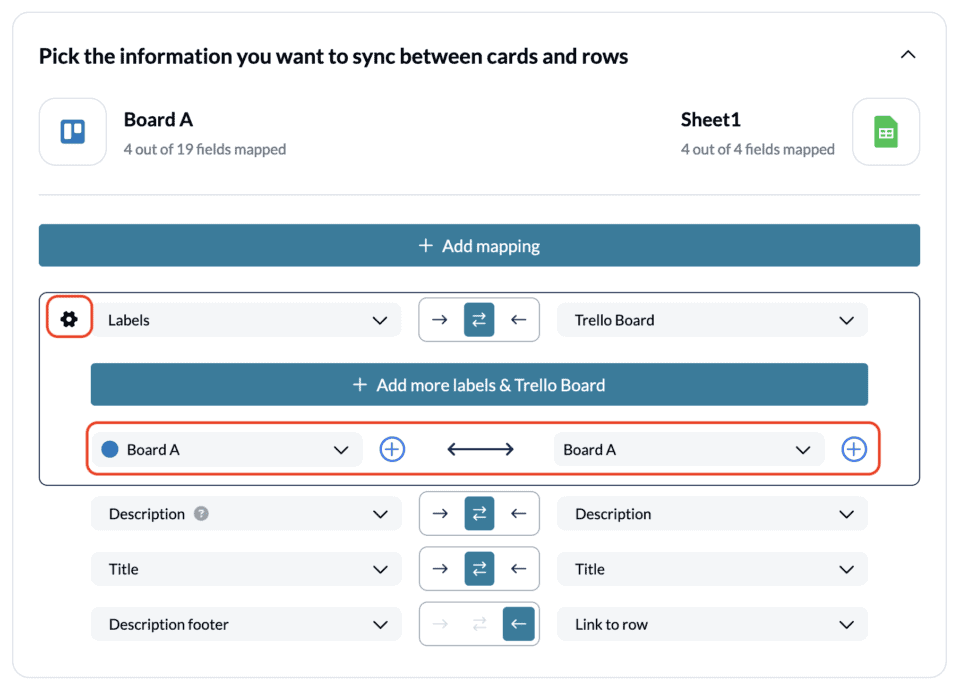Open the Labels field dropdown
The height and width of the screenshot is (686, 960).
(246, 320)
